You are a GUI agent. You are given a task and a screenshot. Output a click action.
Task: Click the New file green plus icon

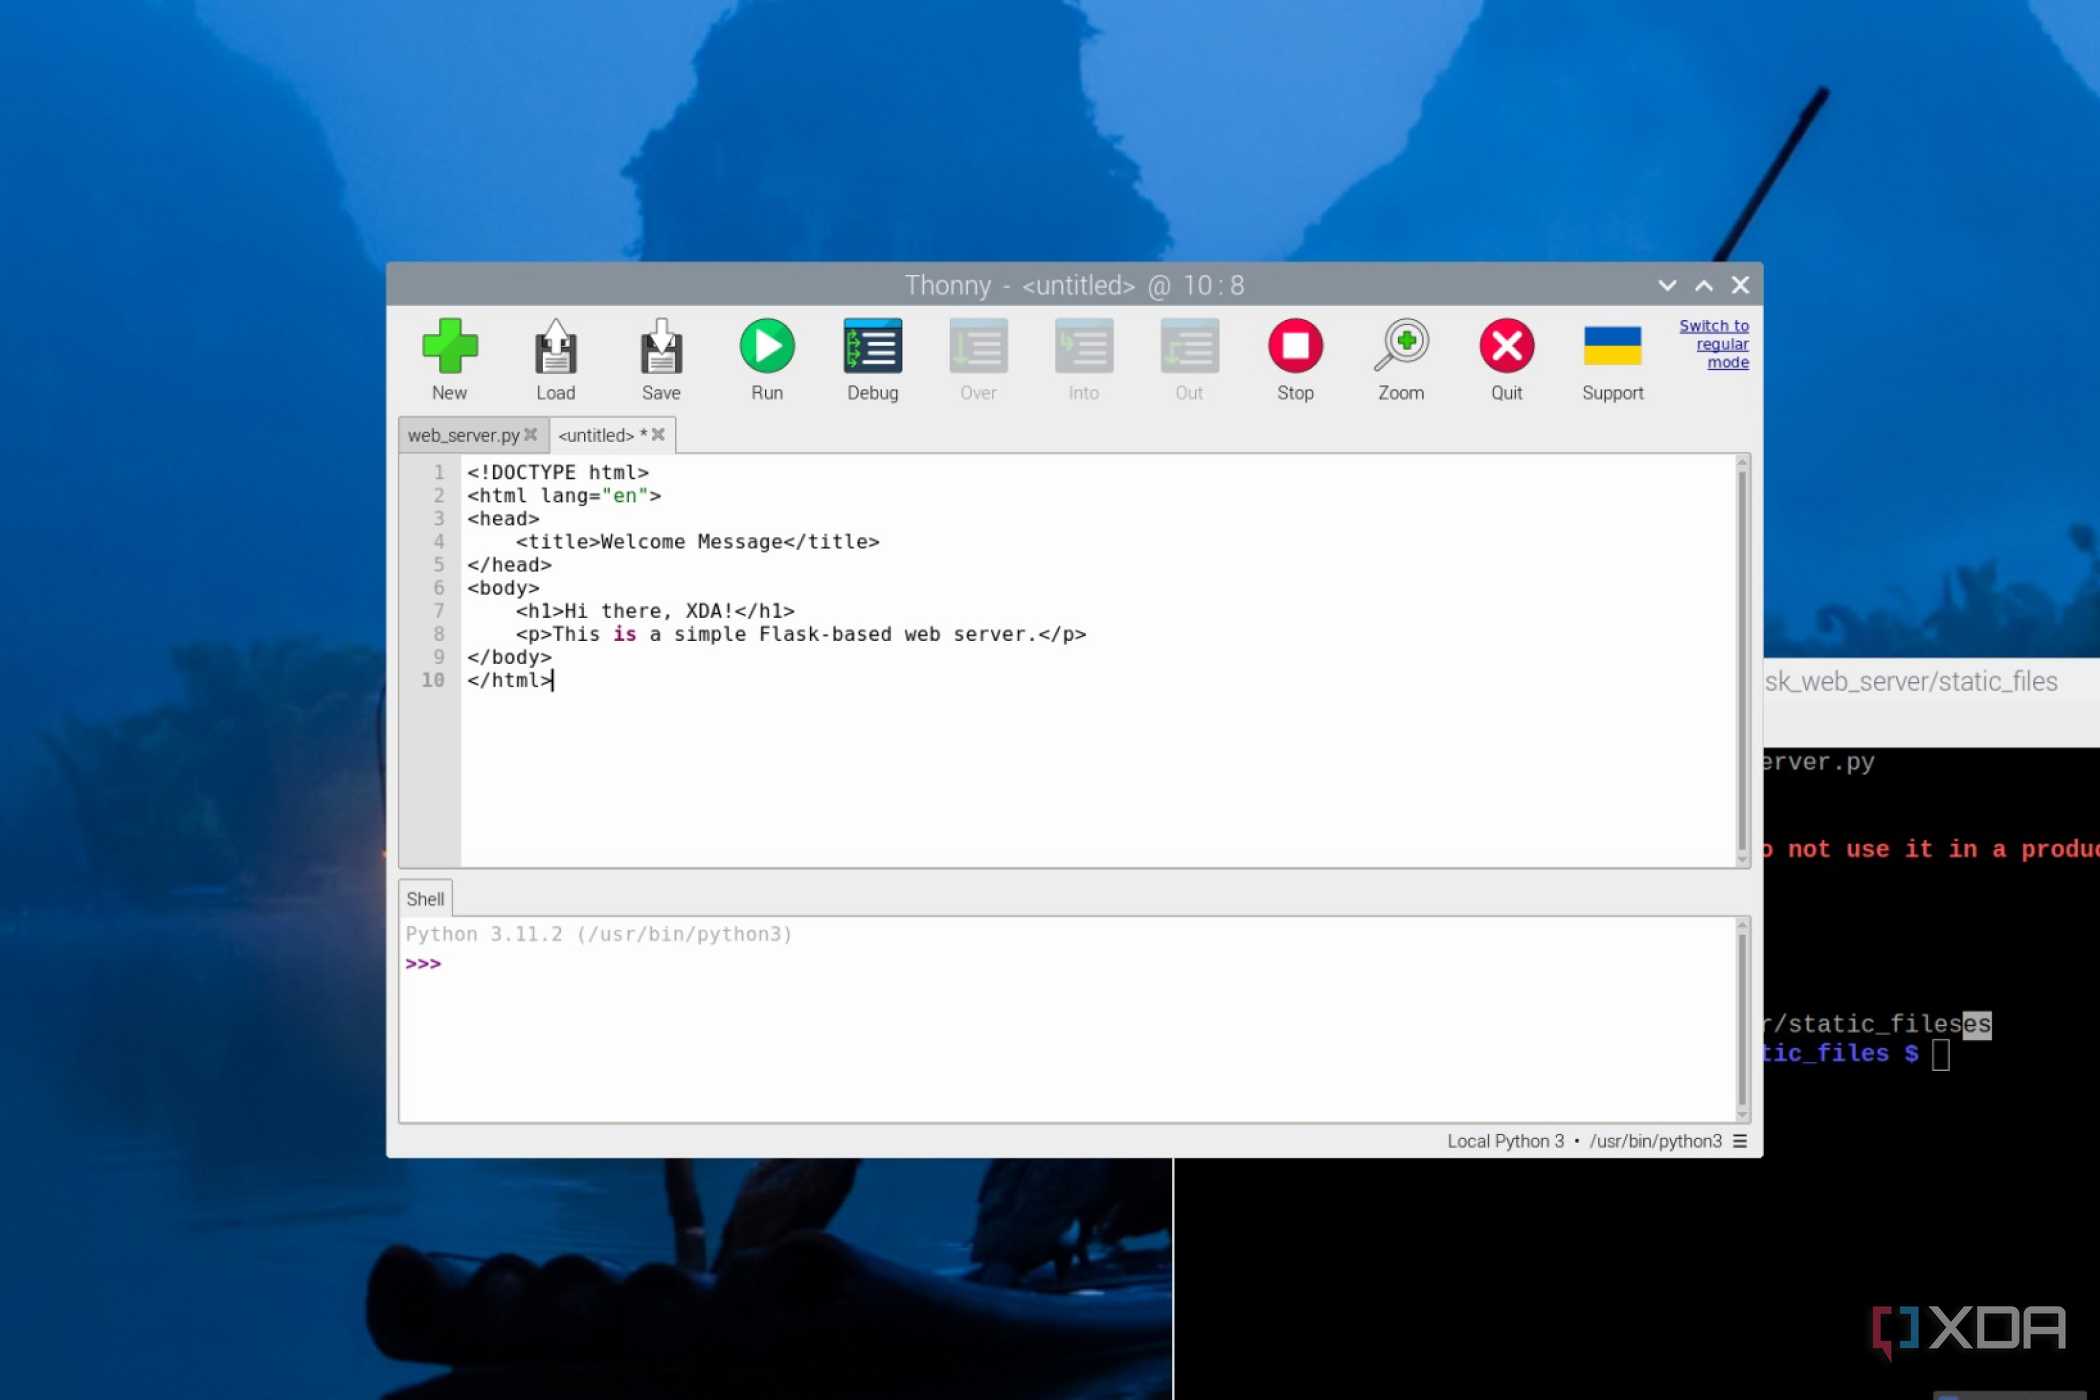450,346
